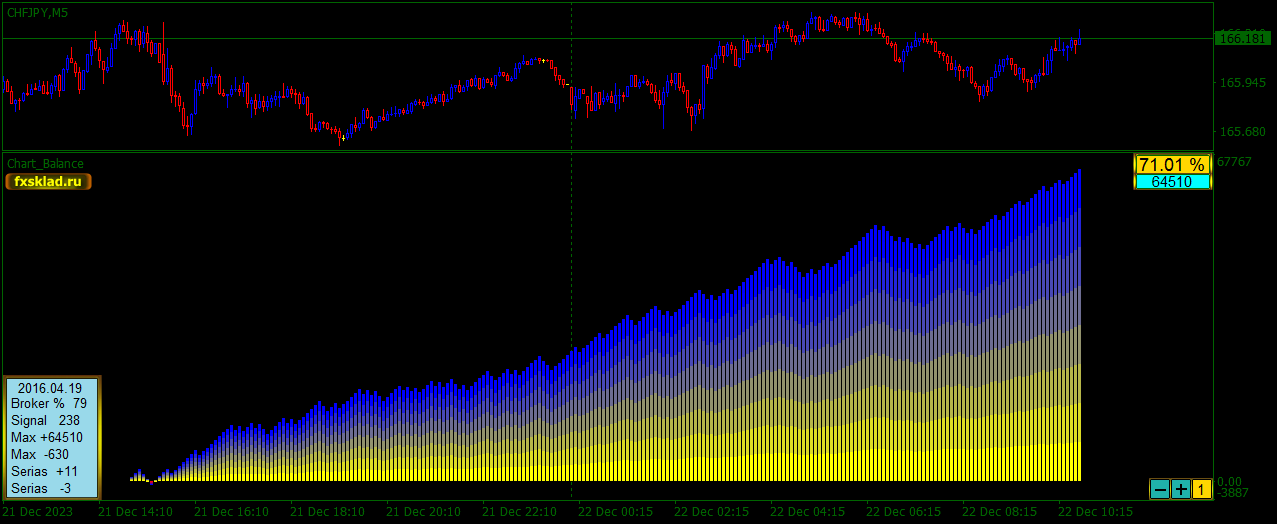Click the minus zoom button

click(1160, 489)
